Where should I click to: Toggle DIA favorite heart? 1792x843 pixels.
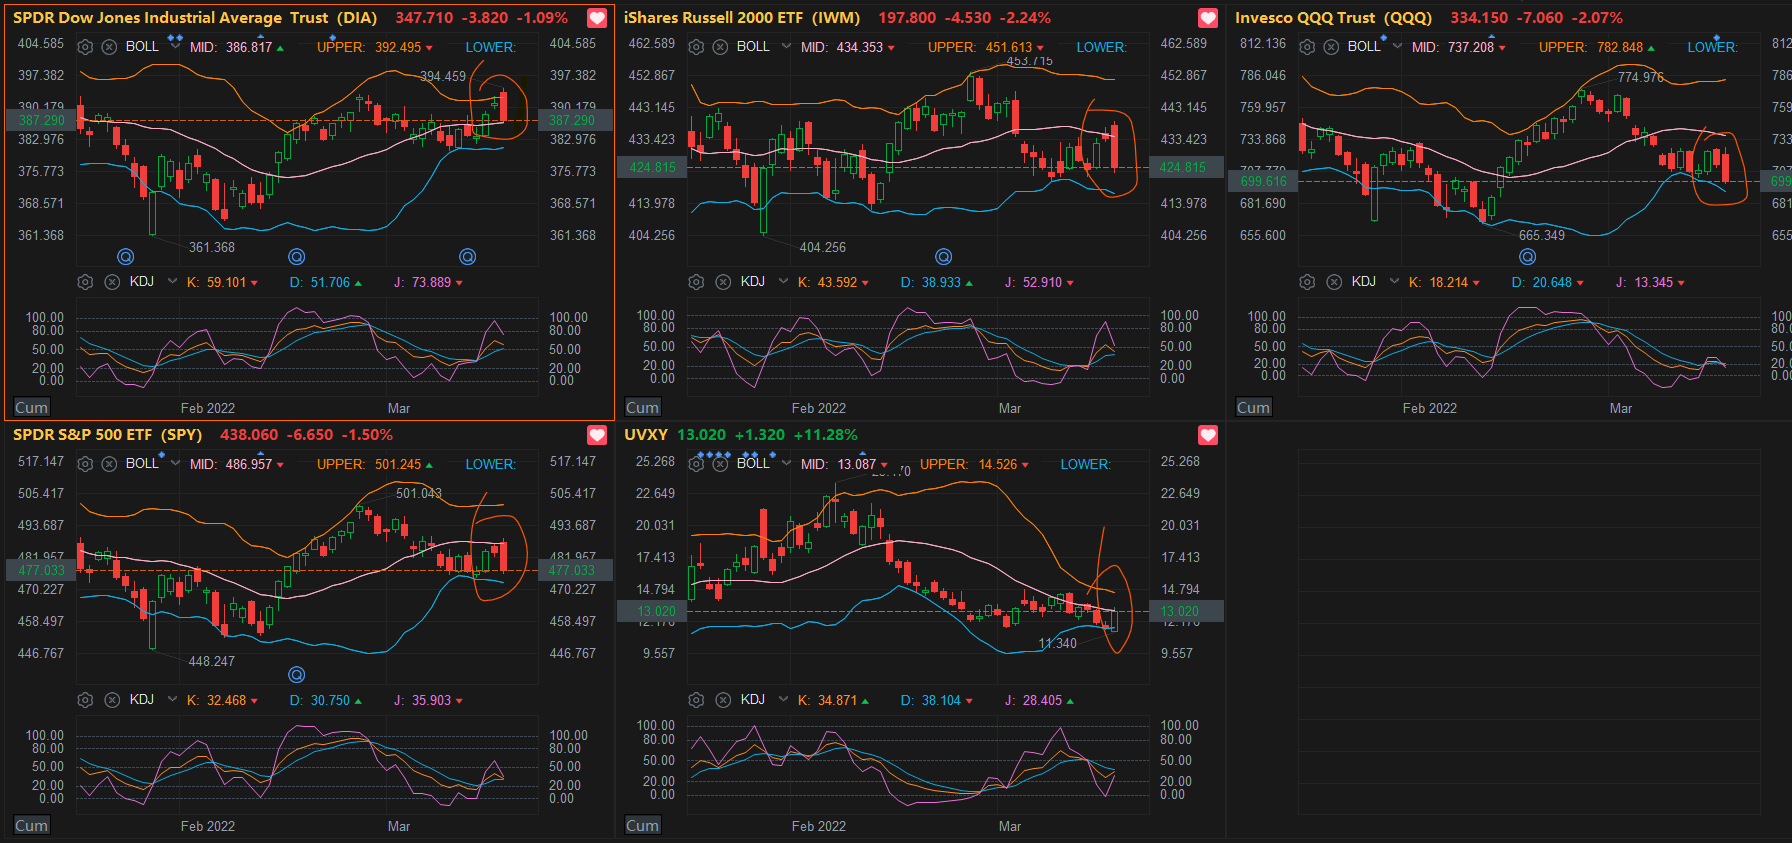[597, 18]
